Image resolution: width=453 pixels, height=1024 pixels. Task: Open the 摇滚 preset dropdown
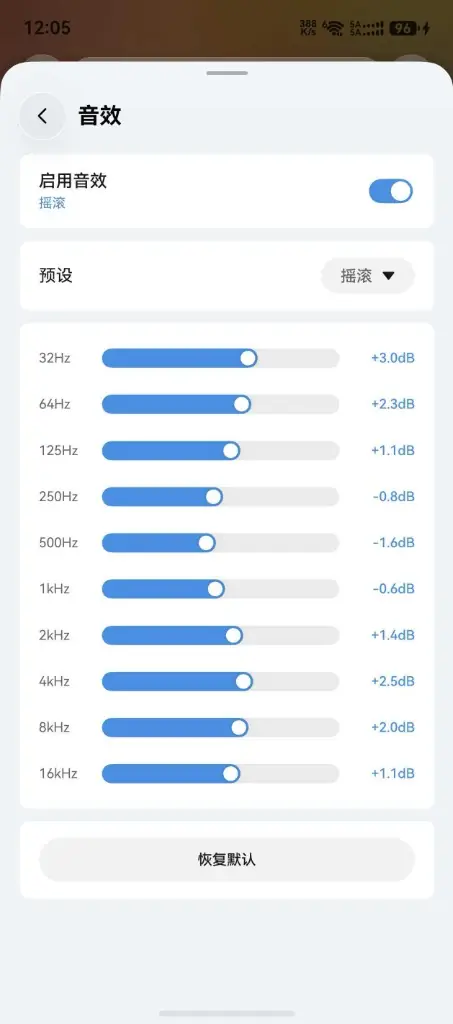coord(367,276)
